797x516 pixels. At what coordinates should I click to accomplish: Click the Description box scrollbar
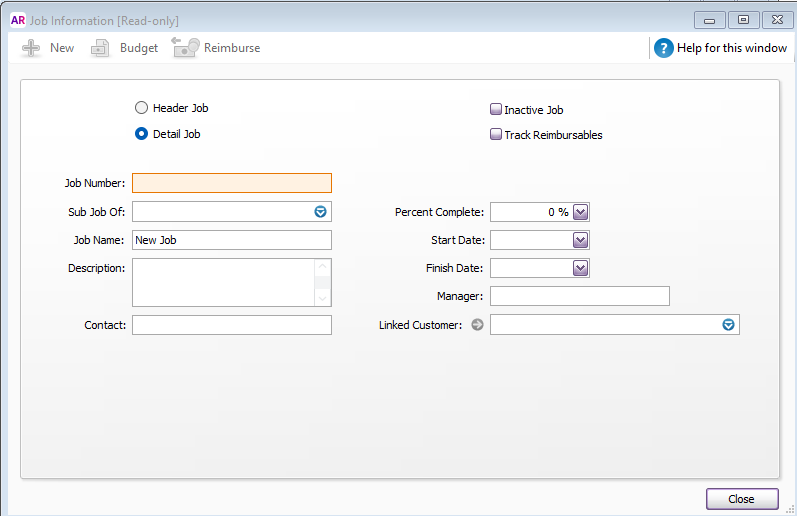coord(322,282)
